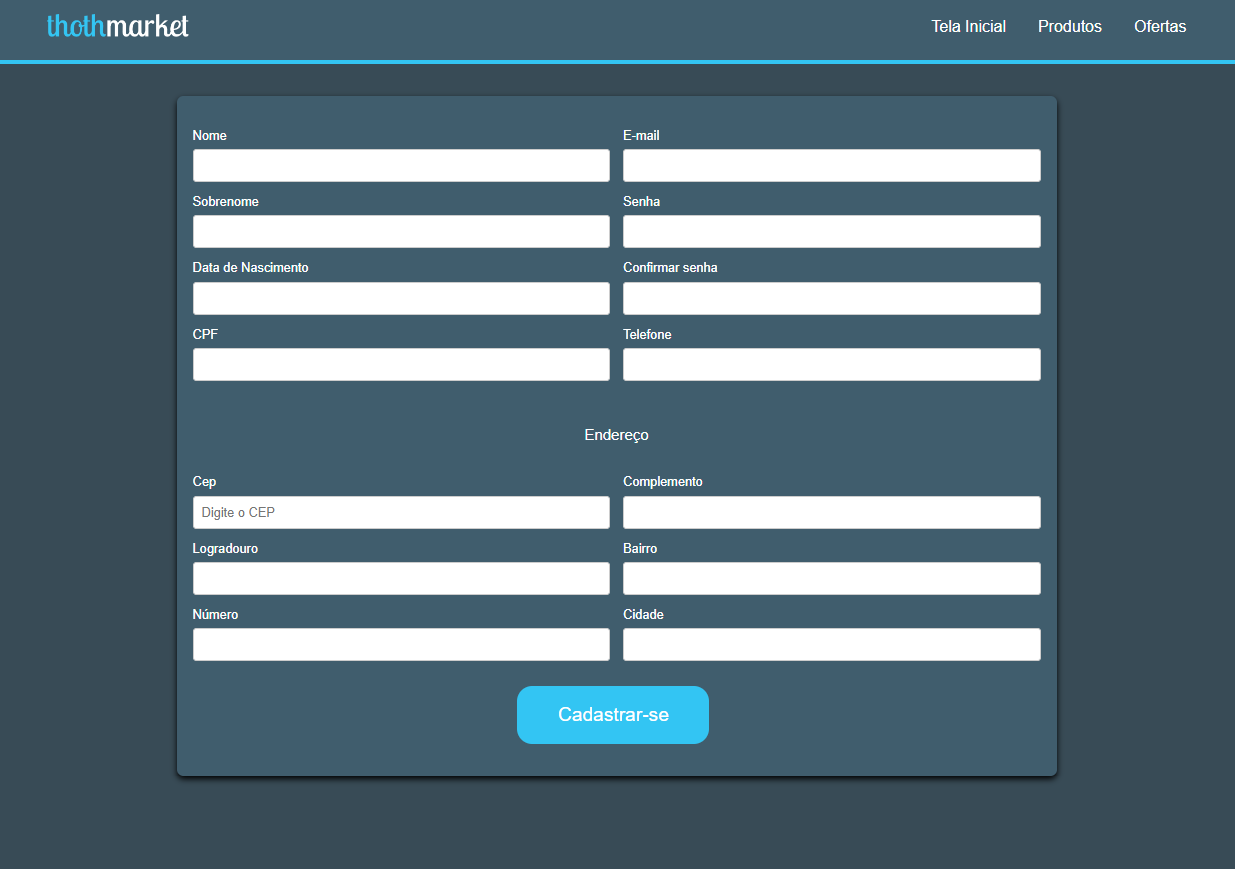Go to the Produtos page

point(1069,27)
